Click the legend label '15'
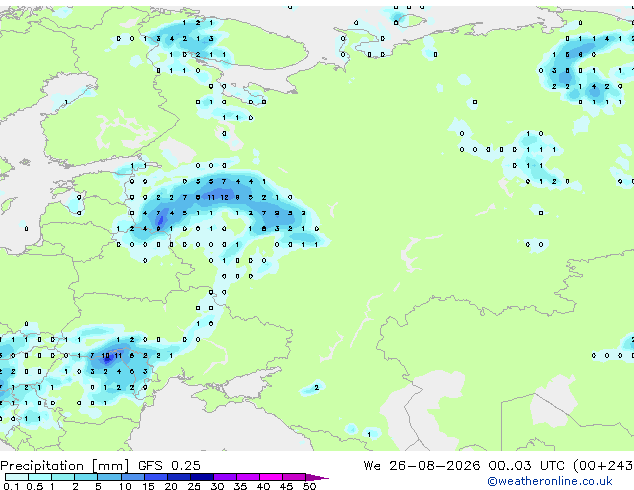The width and height of the screenshot is (634, 490). click(x=148, y=486)
